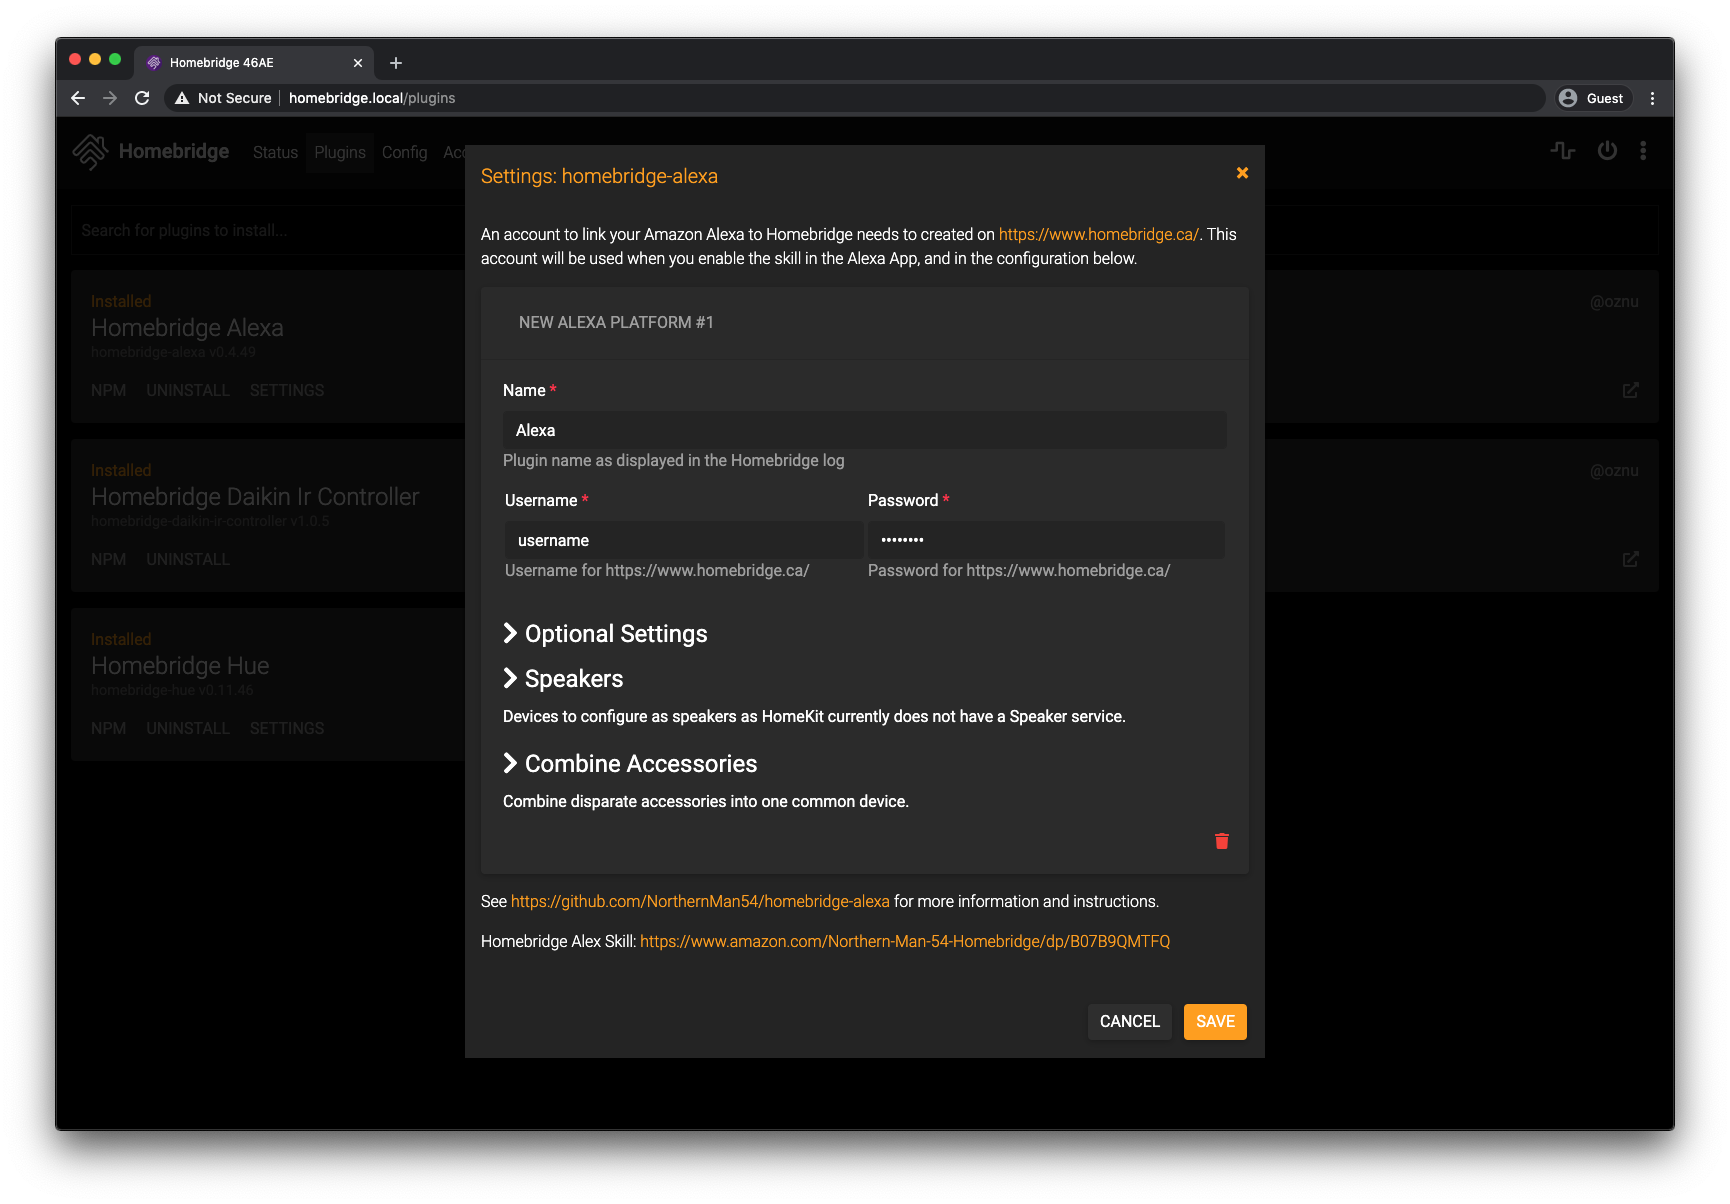Click the power restart icon
This screenshot has height=1204, width=1730.
[x=1606, y=150]
